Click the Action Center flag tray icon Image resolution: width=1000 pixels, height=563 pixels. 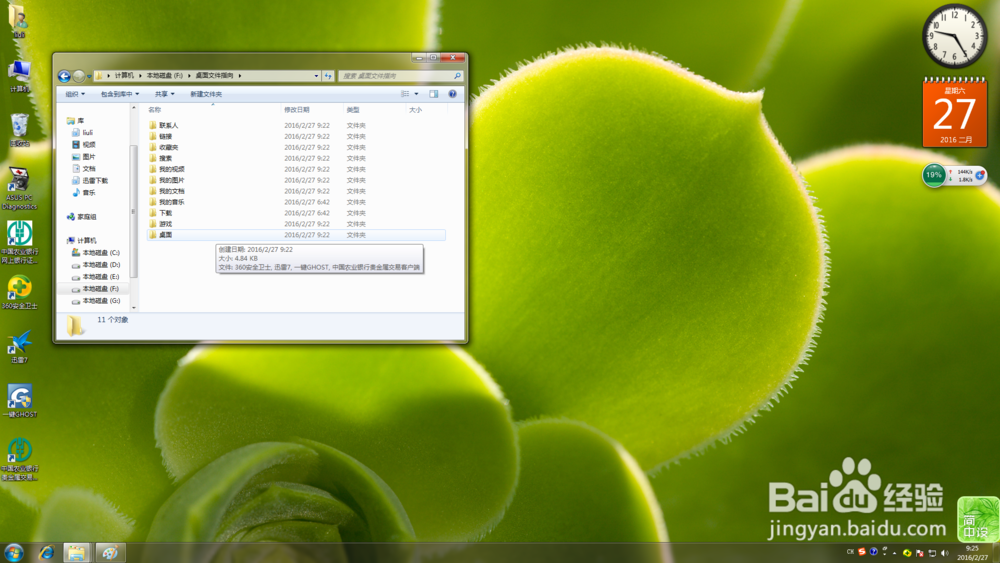[x=920, y=553]
